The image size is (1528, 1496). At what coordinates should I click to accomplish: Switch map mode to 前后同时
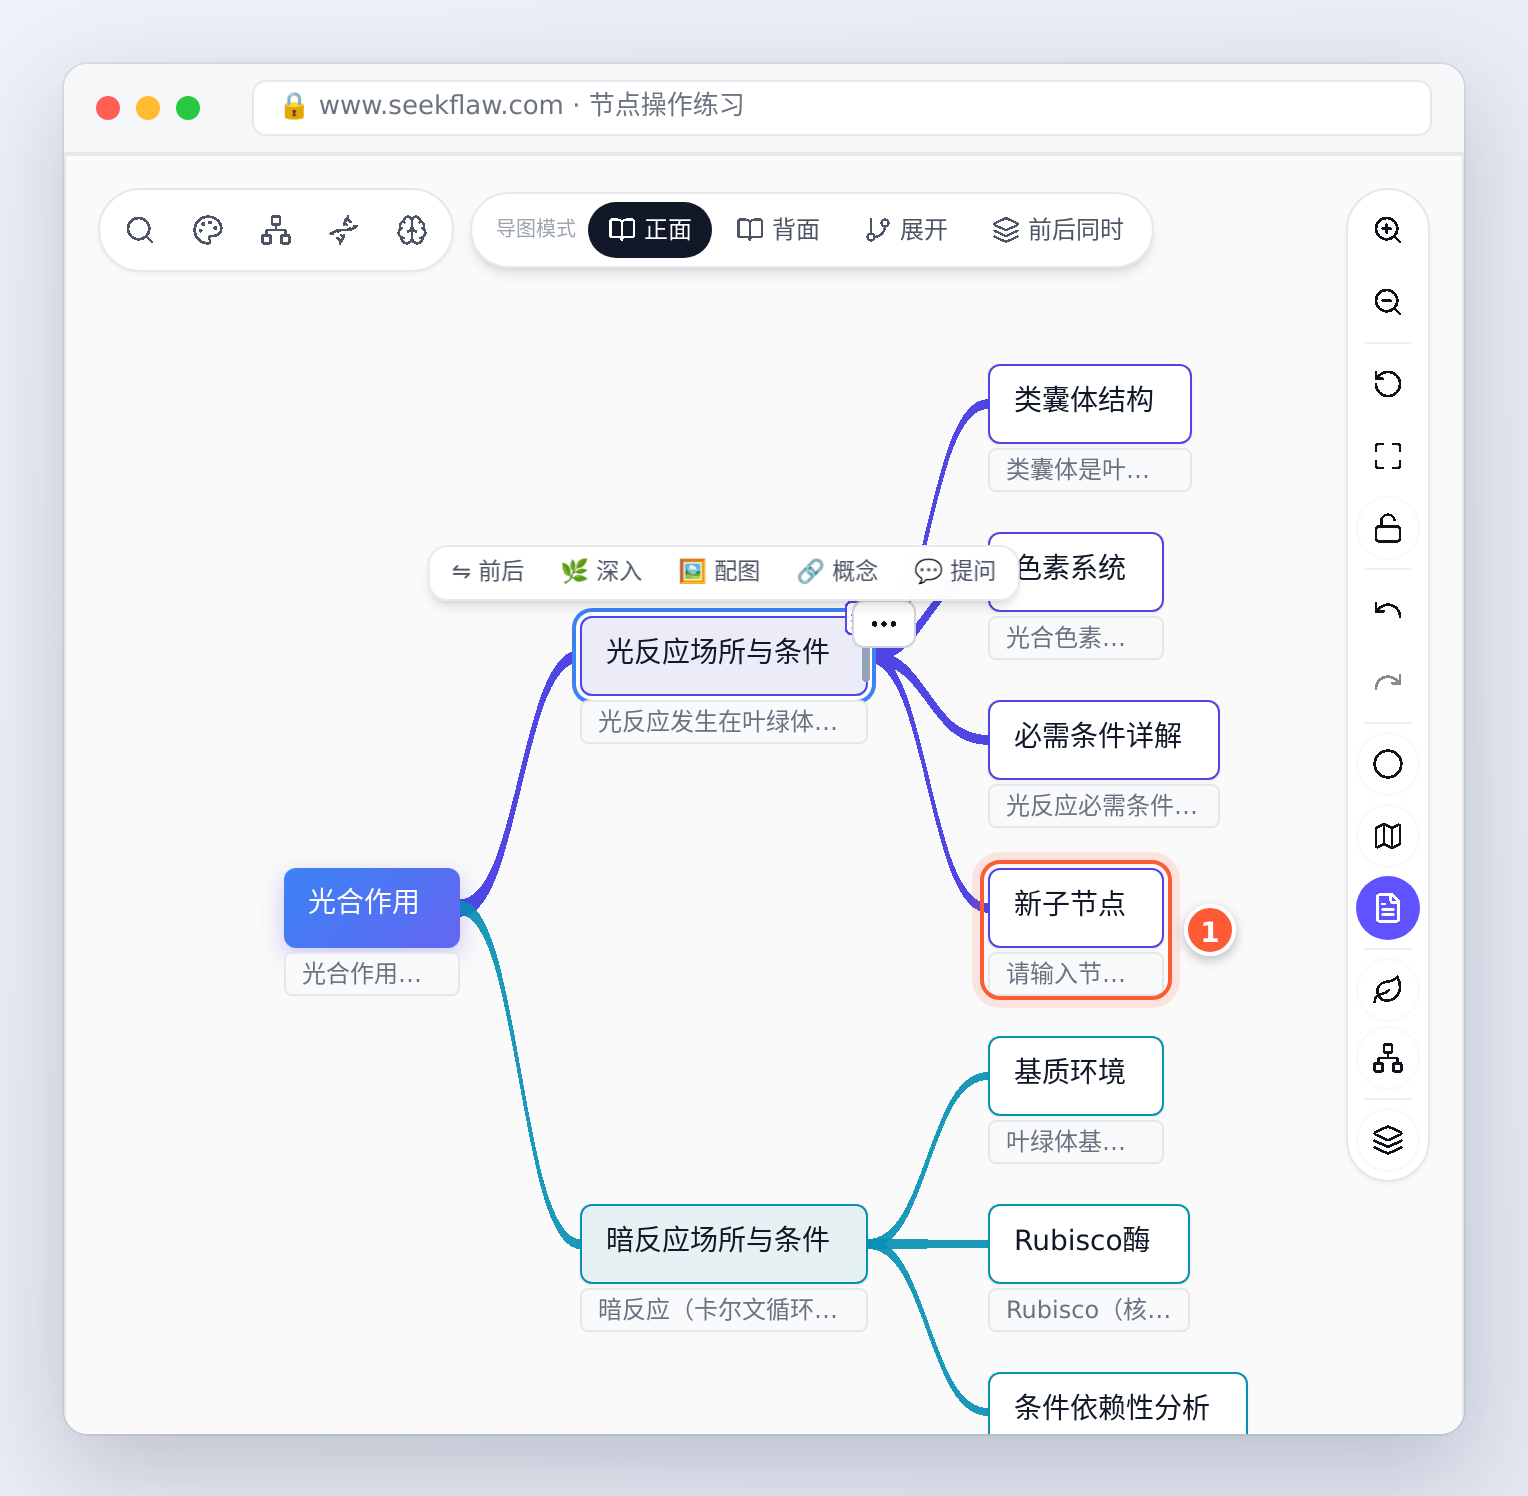coord(1058,230)
